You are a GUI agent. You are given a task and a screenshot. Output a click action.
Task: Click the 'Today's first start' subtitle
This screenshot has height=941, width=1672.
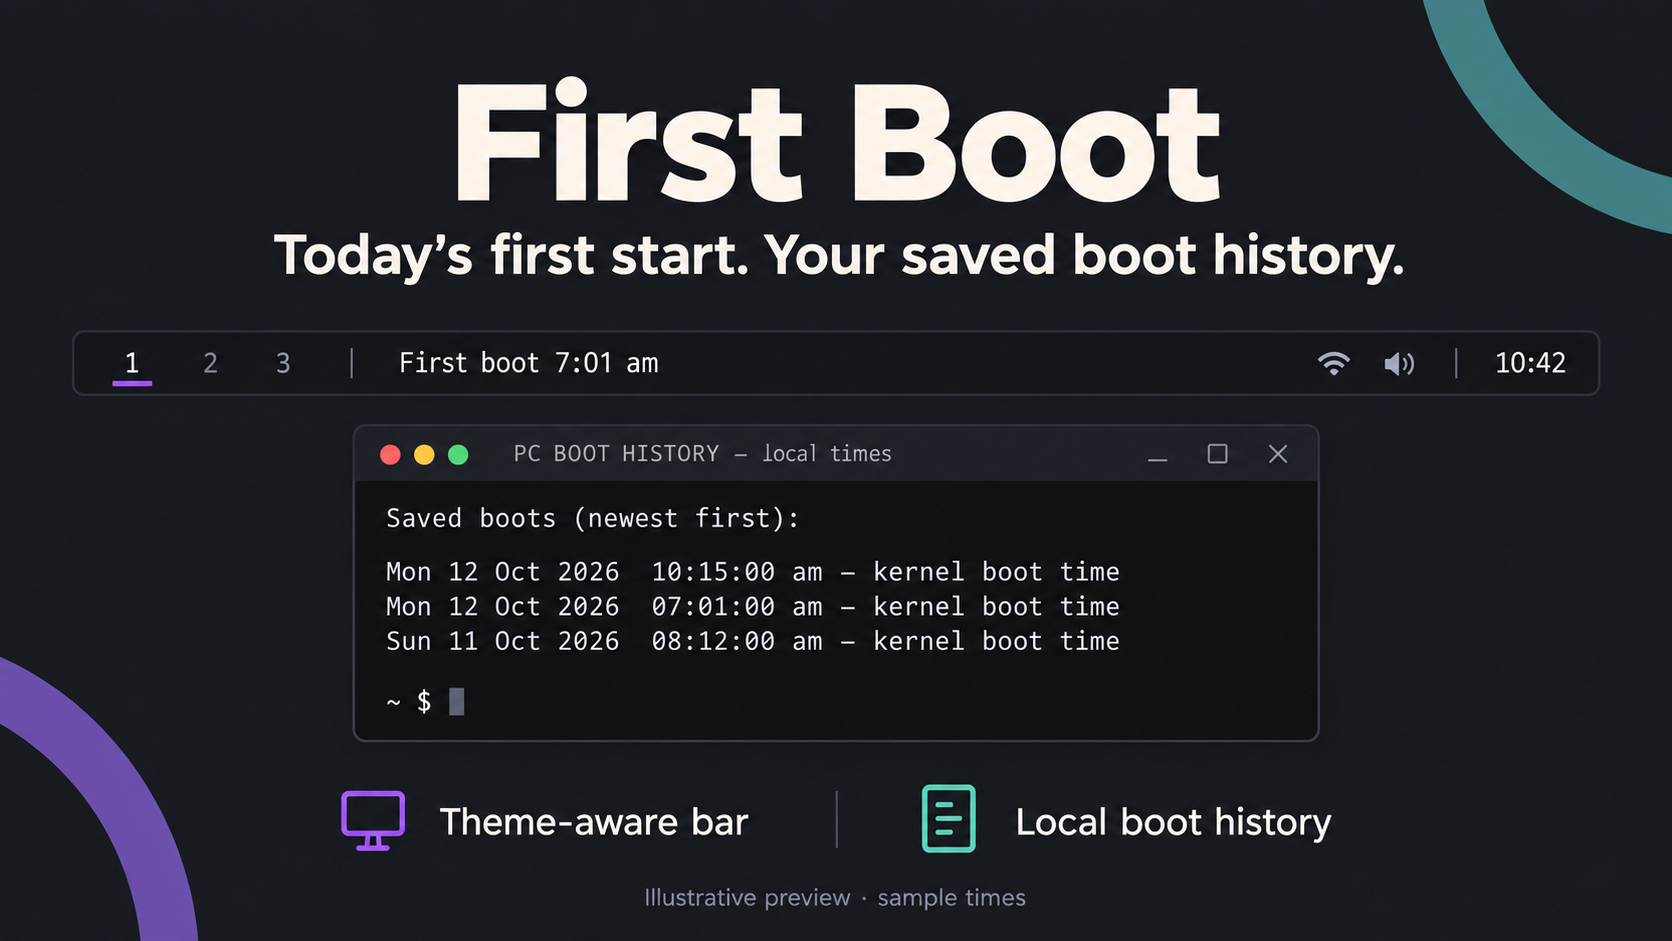[839, 256]
